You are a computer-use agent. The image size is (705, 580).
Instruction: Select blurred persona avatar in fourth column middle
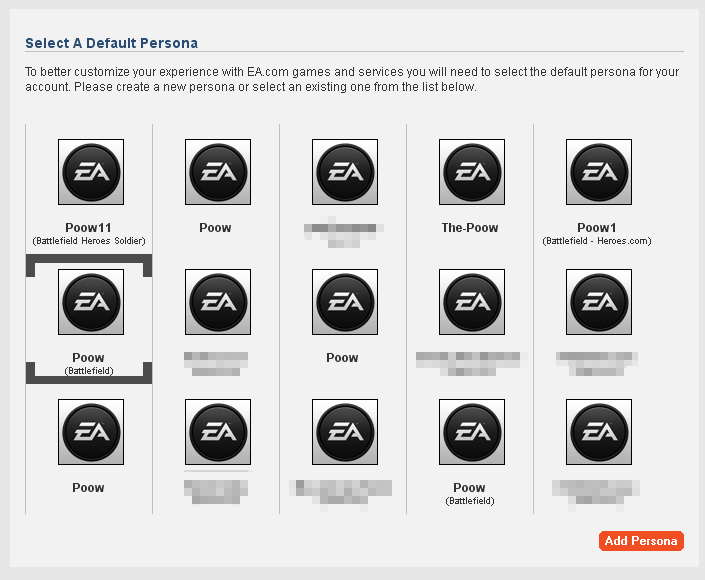click(x=472, y=302)
